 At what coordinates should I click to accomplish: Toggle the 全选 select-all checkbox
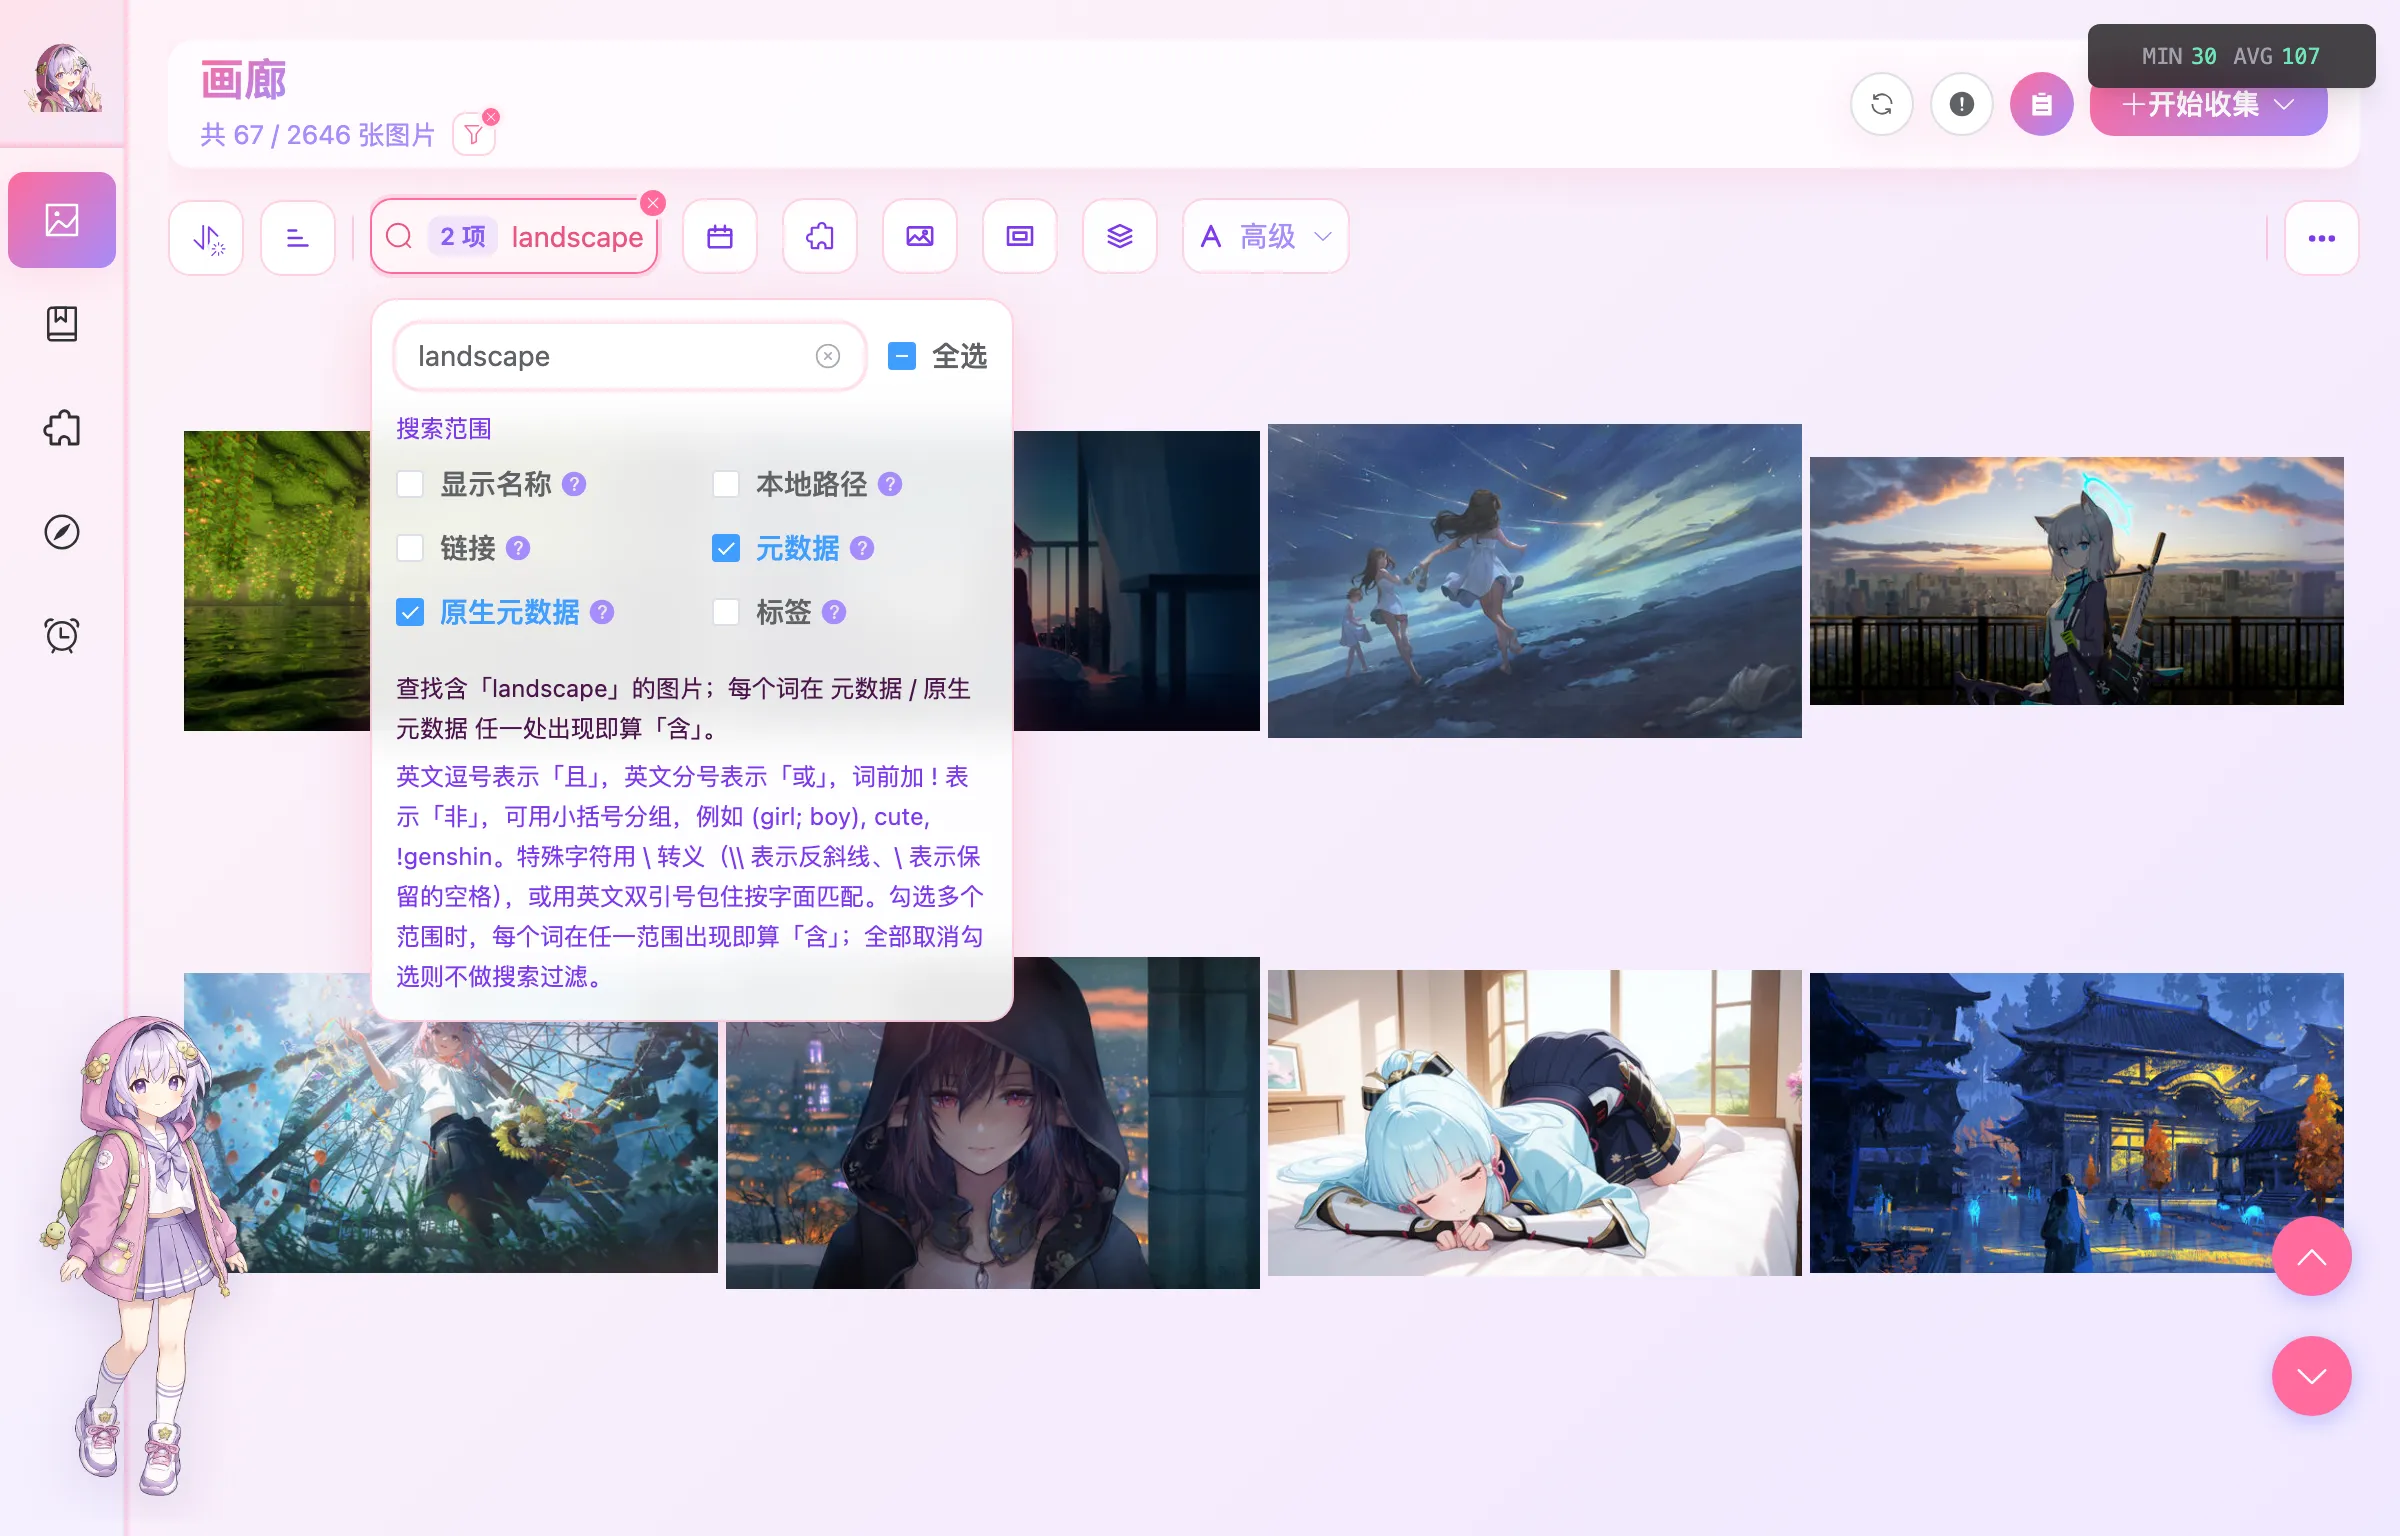pos(902,356)
